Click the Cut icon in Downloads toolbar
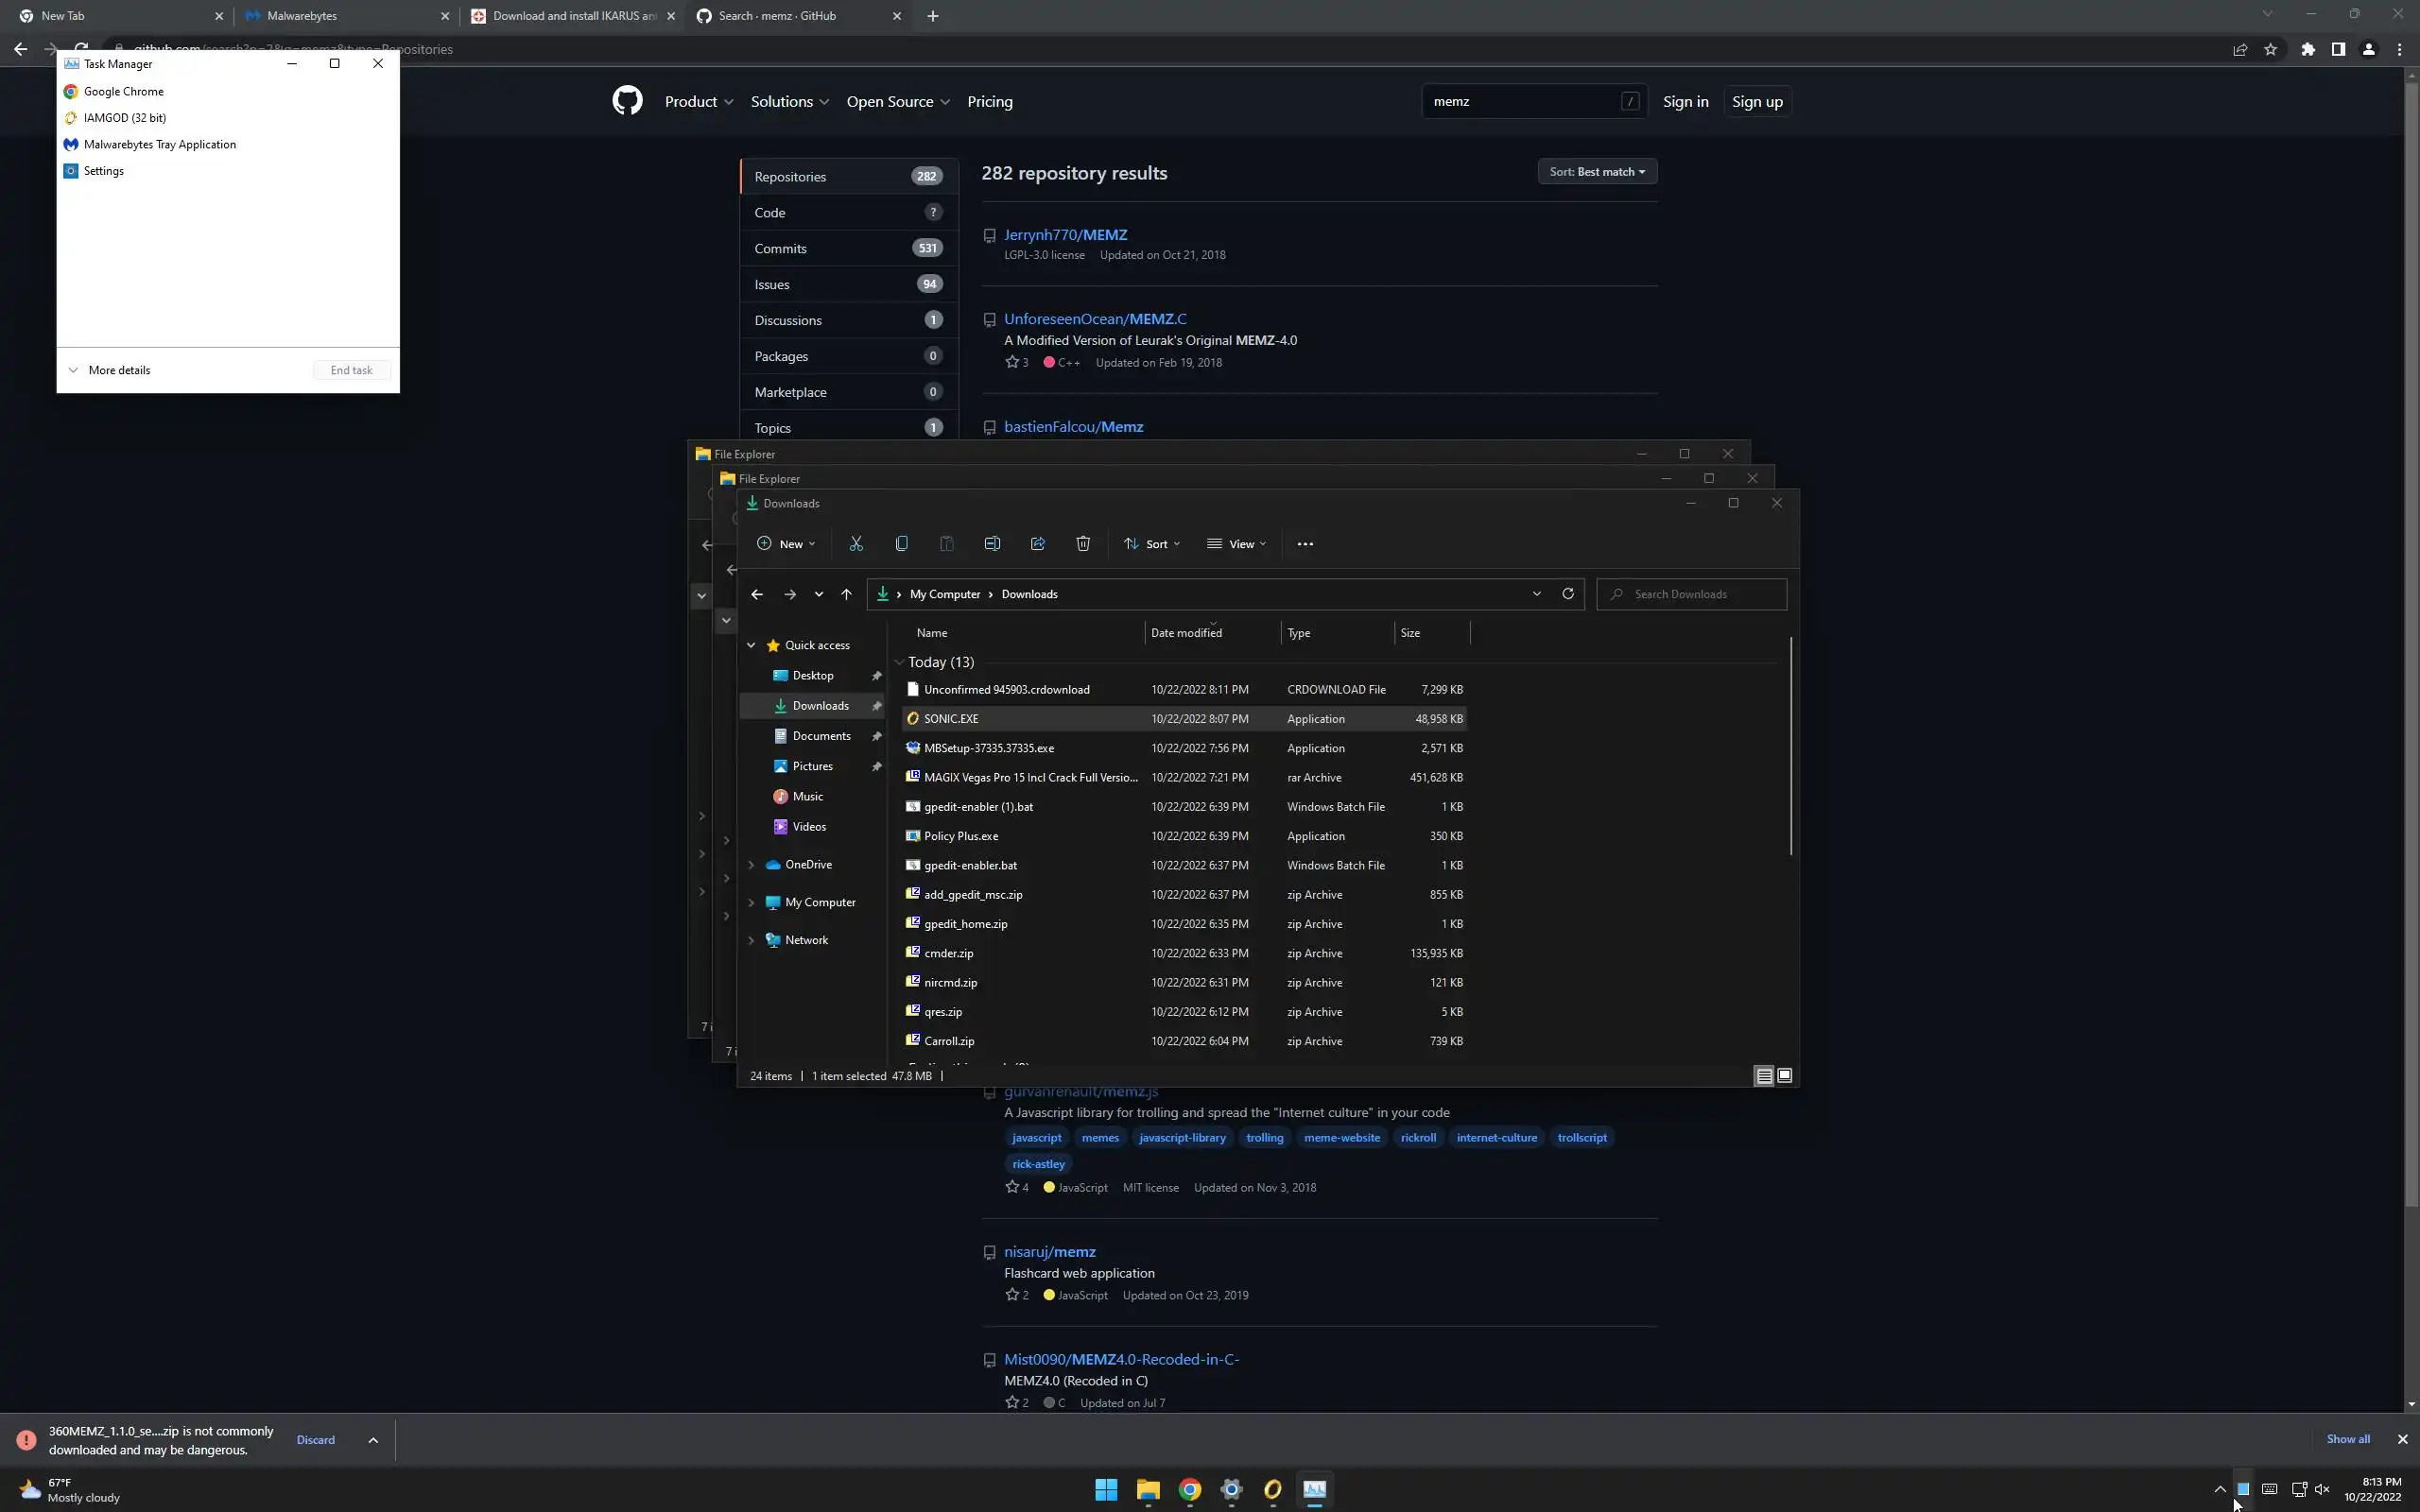The width and height of the screenshot is (2420, 1512). point(856,544)
